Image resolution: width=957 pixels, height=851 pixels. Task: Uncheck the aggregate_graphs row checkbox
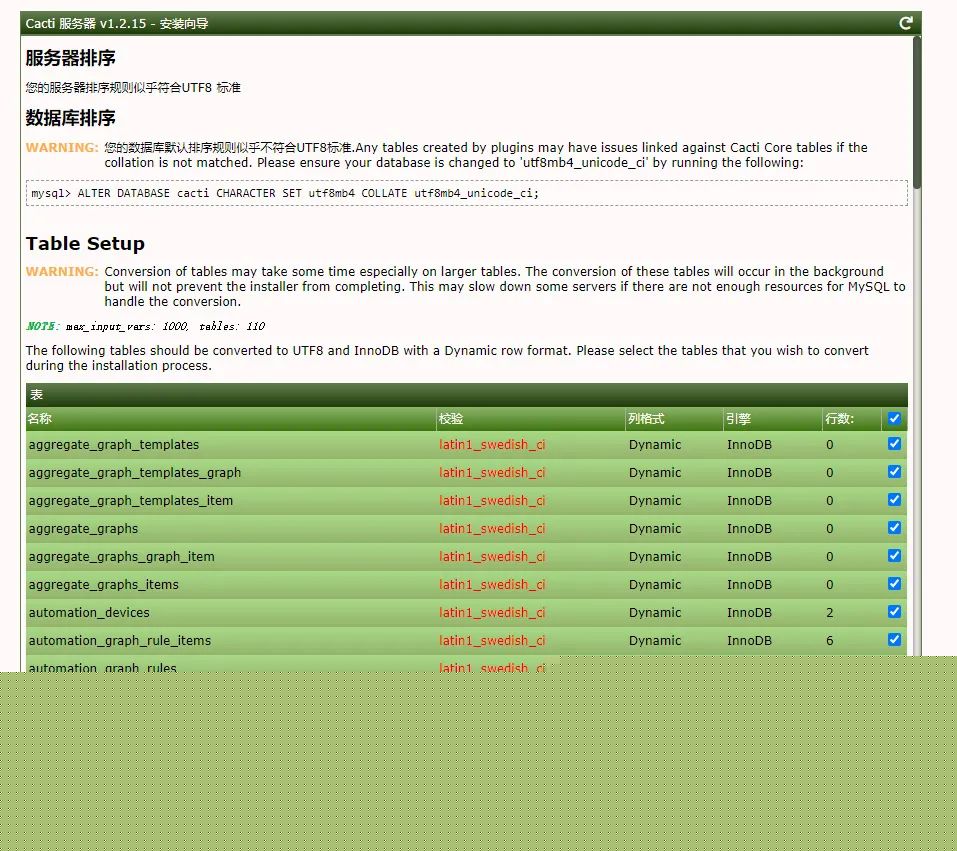(x=894, y=528)
